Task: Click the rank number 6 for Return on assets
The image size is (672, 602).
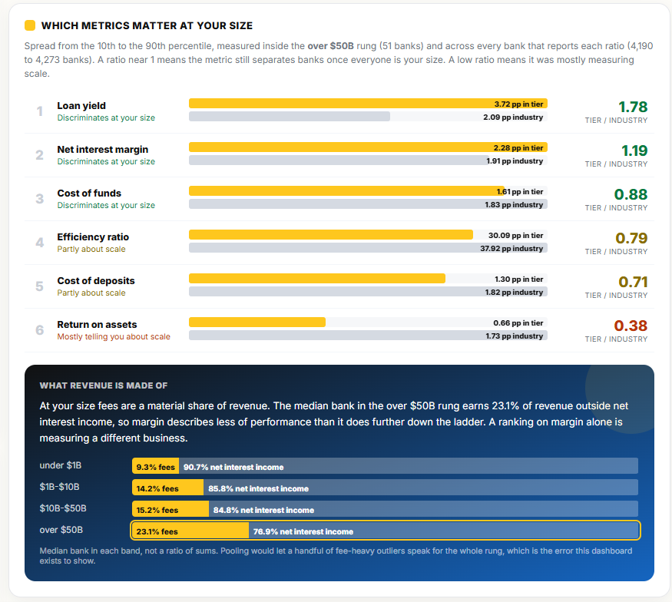Action: coord(39,329)
